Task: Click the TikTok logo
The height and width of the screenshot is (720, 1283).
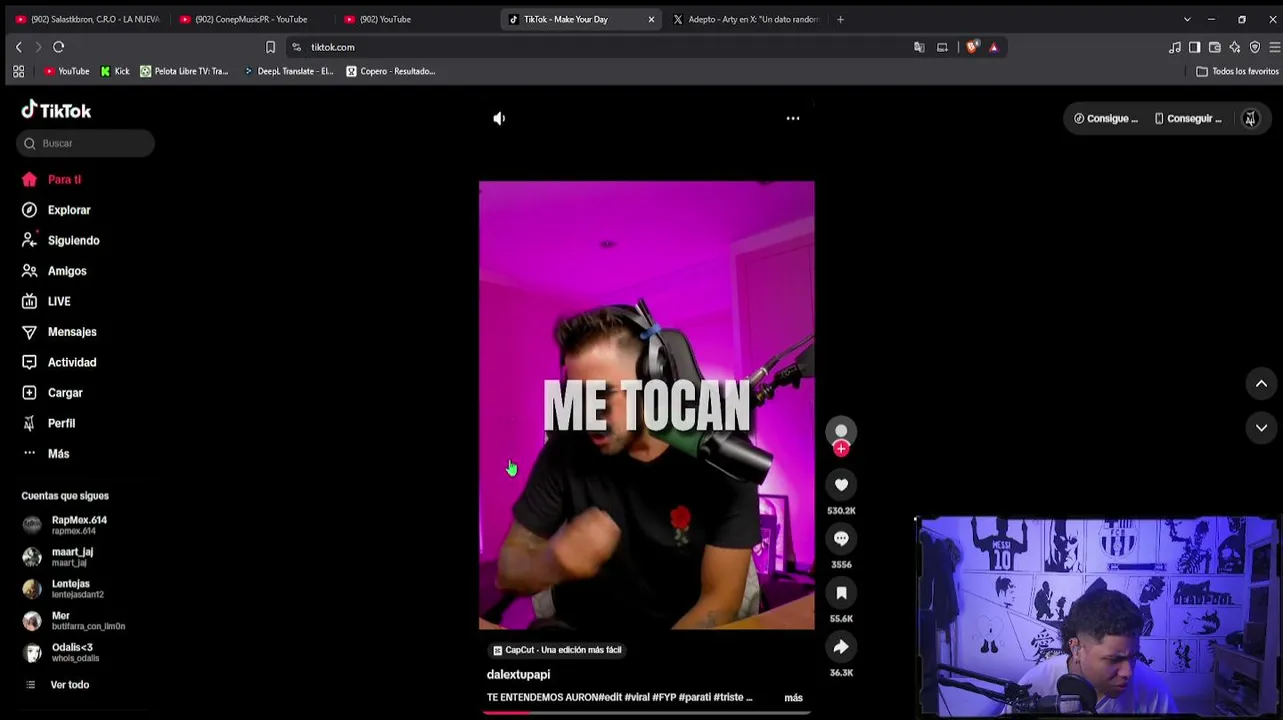Action: click(x=56, y=110)
